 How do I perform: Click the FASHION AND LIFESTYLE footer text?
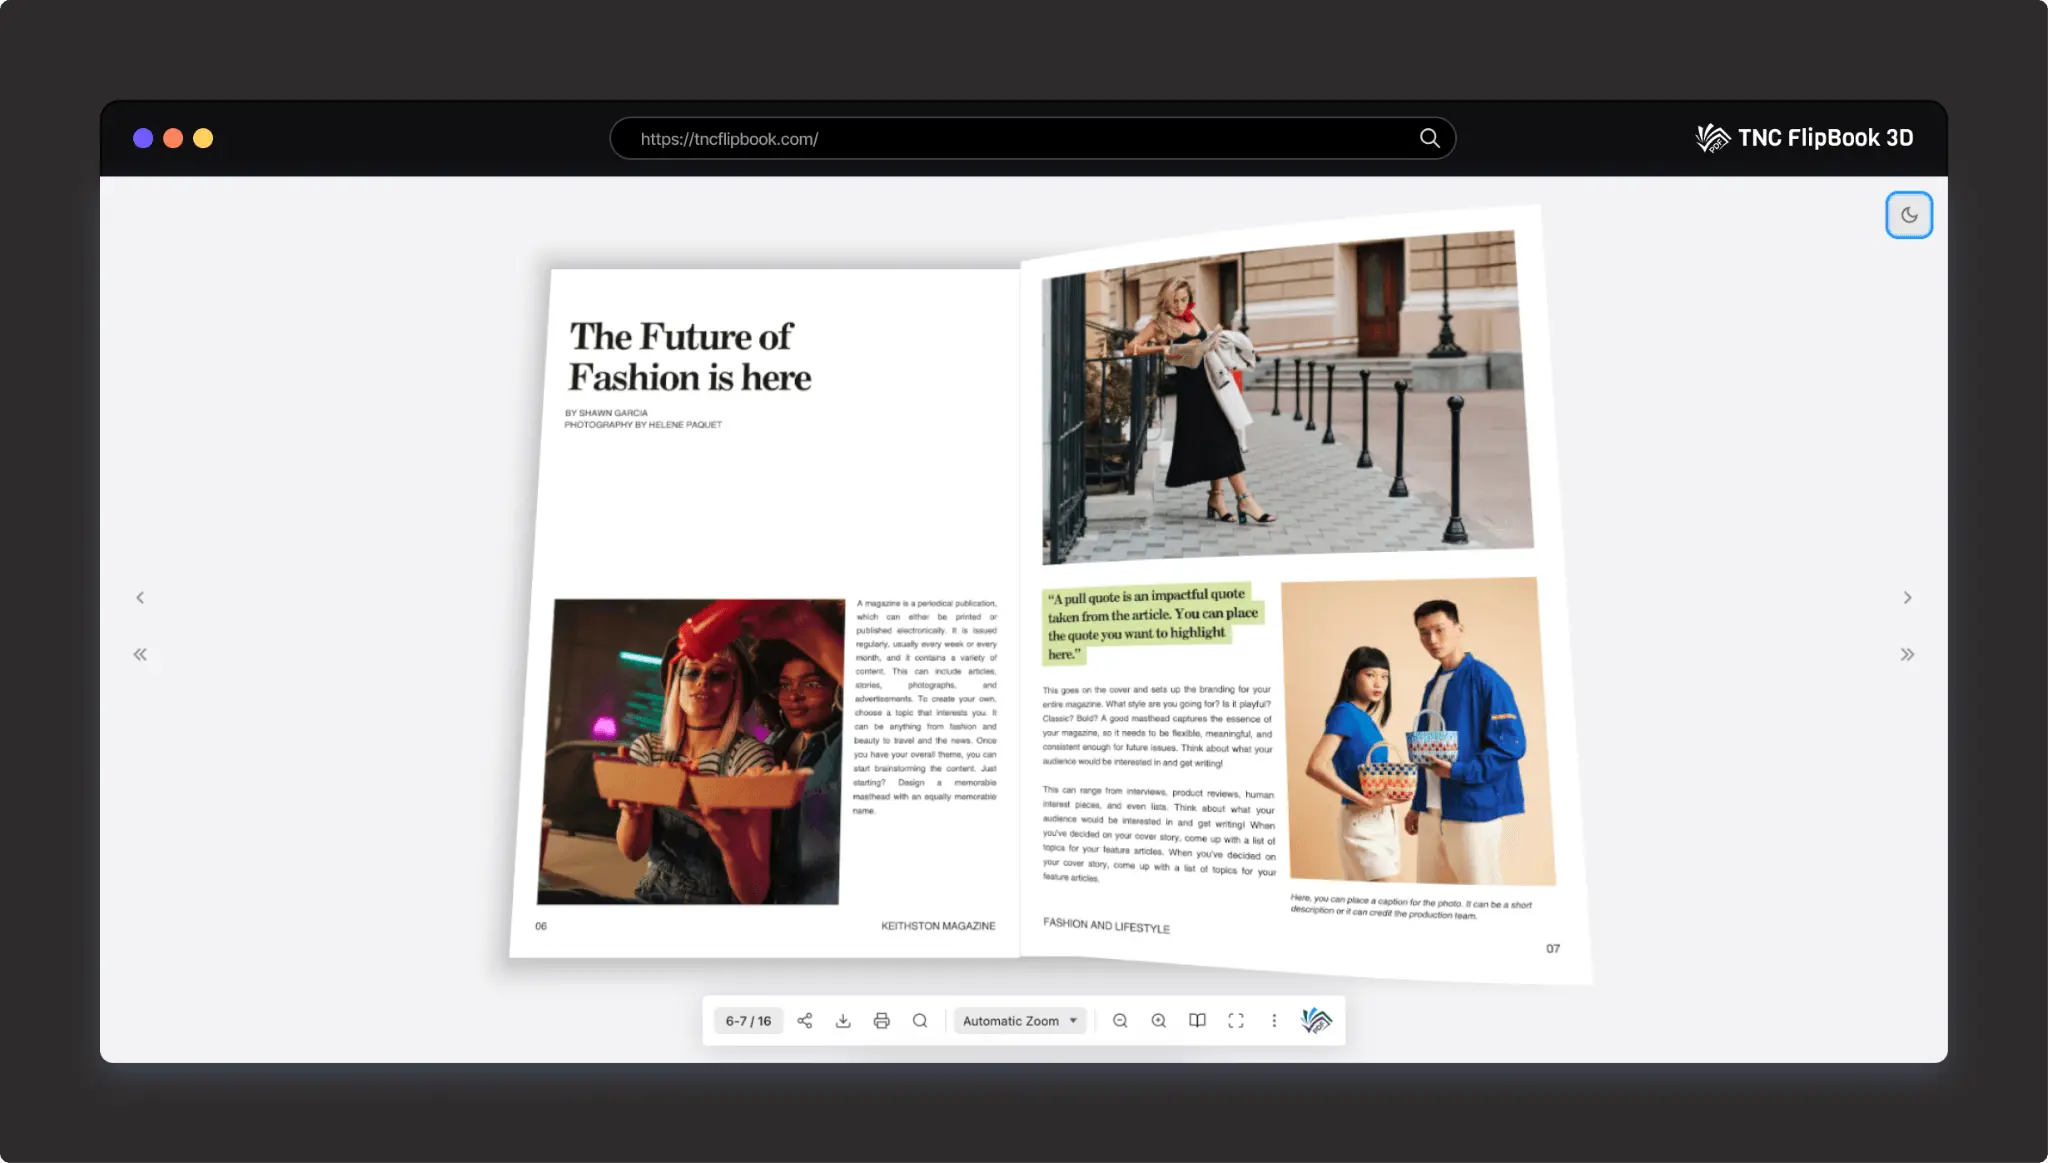[1106, 925]
